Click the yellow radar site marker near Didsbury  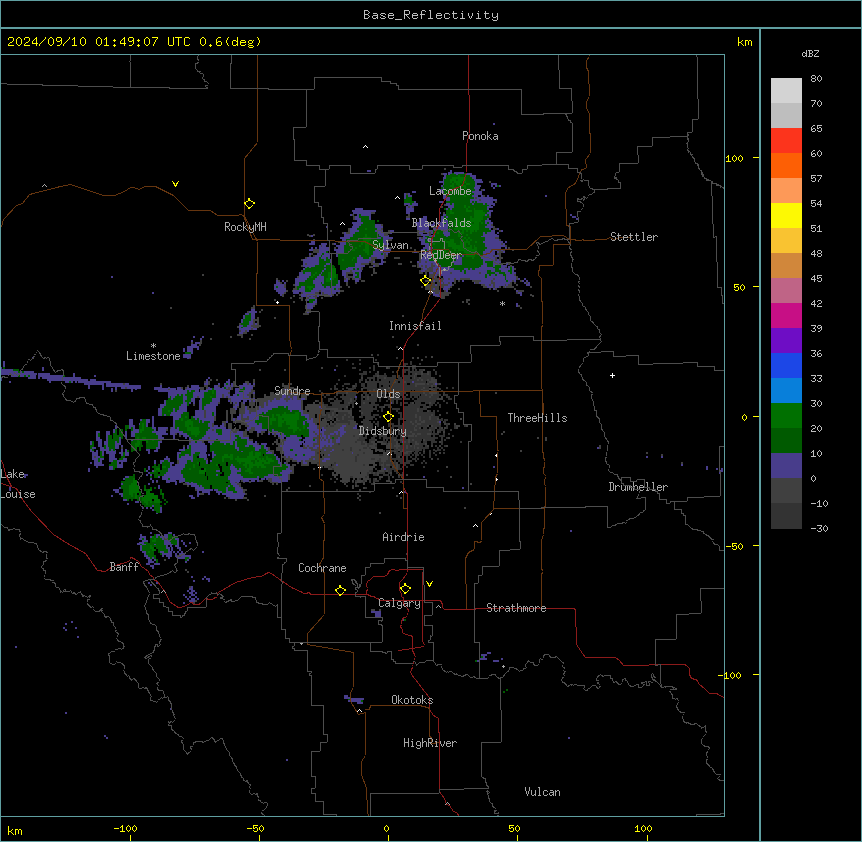click(388, 417)
